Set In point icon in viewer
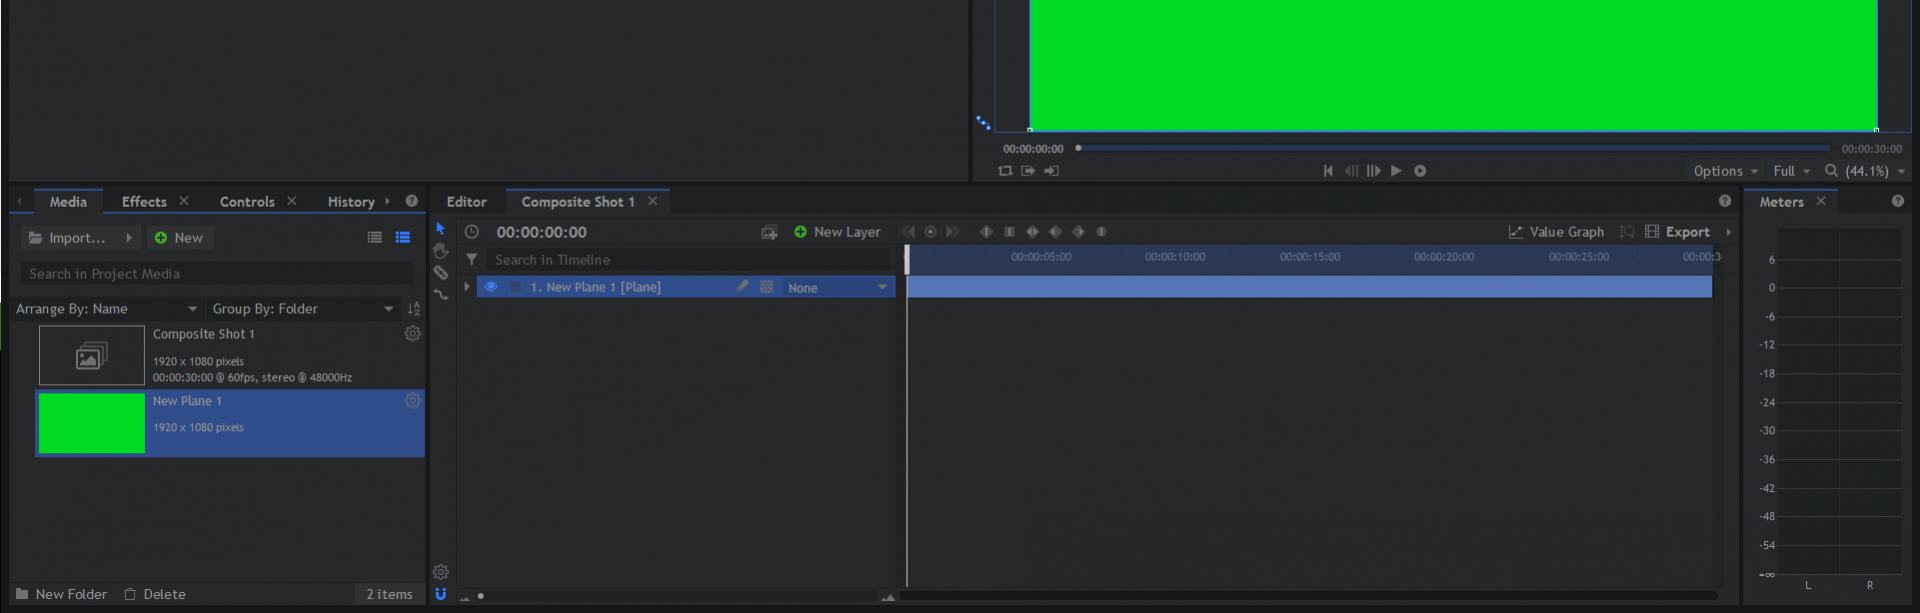The width and height of the screenshot is (1920, 613). click(x=1028, y=171)
